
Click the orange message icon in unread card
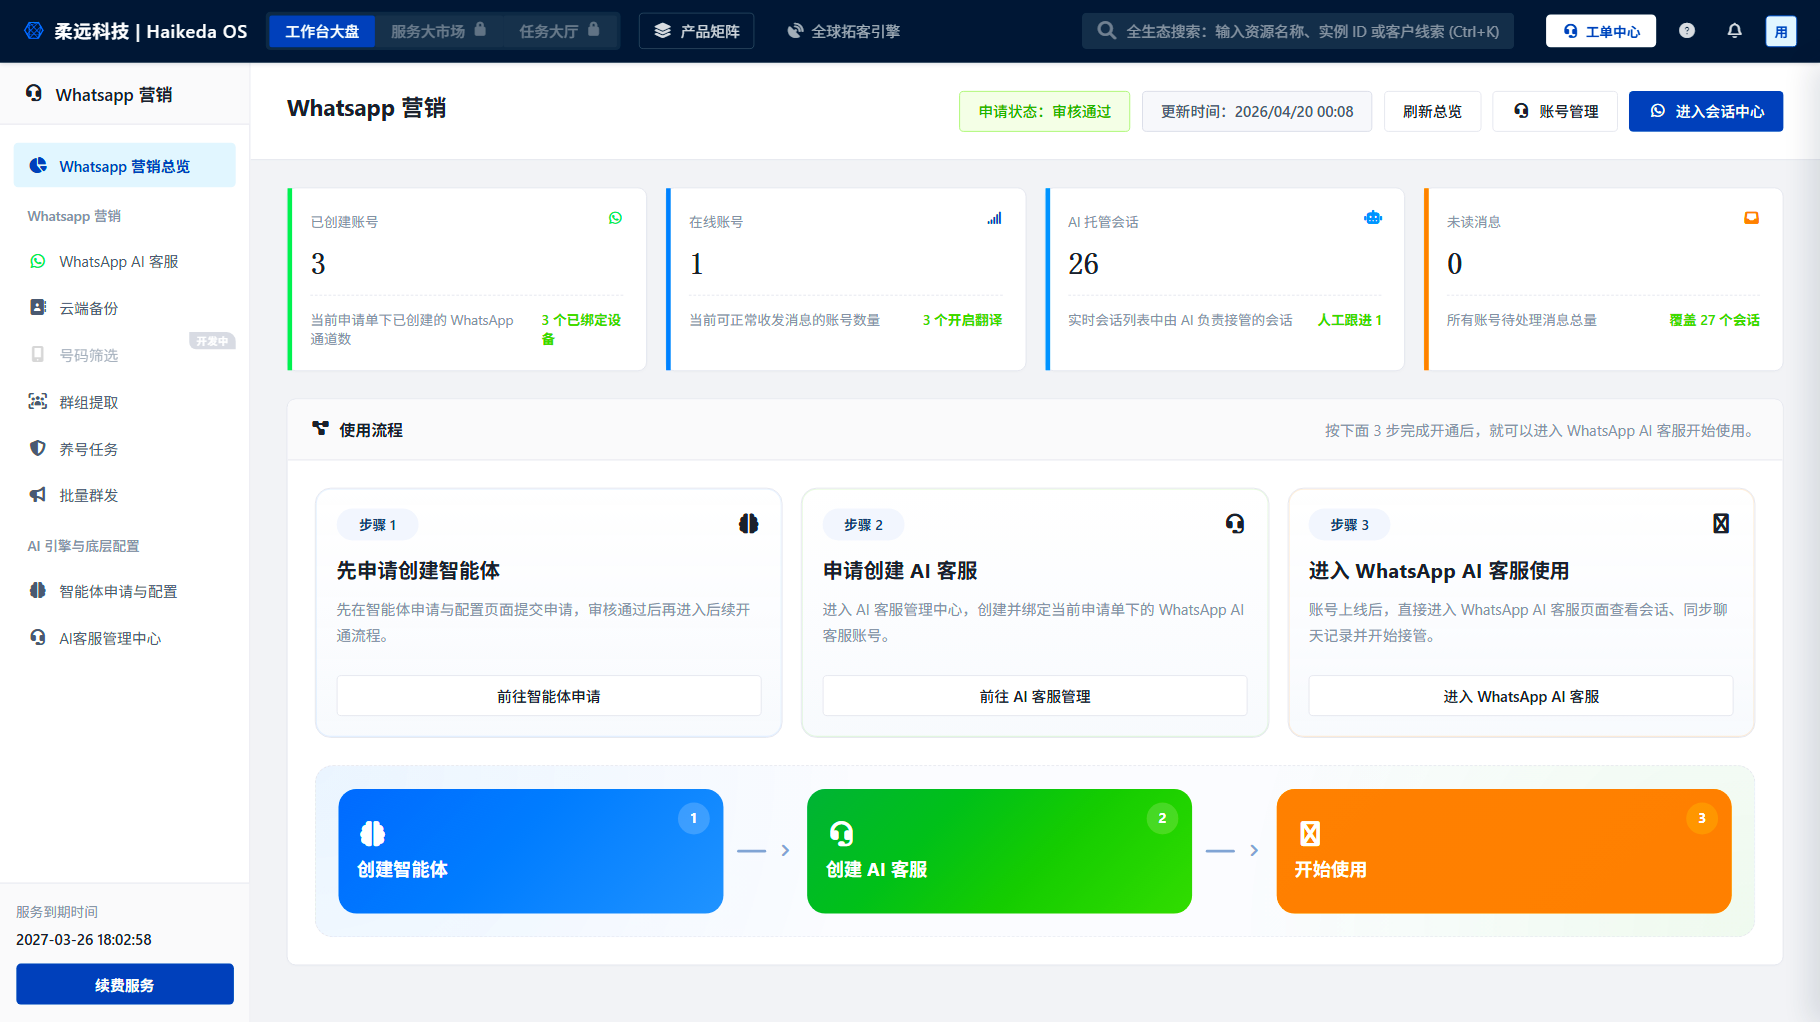click(1751, 218)
